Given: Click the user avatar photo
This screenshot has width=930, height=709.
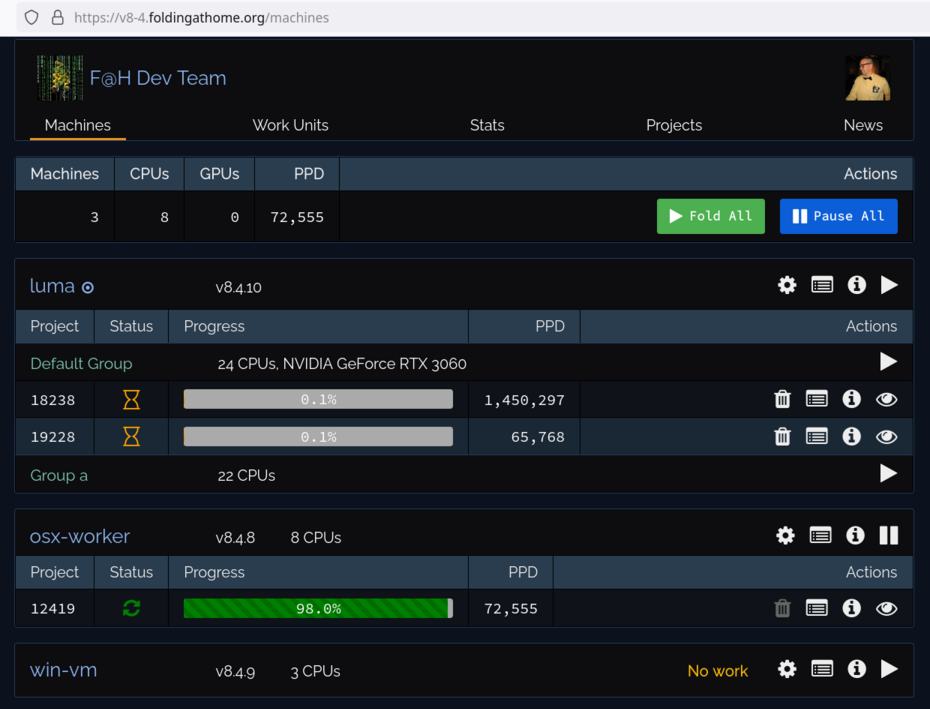Looking at the screenshot, I should pos(867,78).
